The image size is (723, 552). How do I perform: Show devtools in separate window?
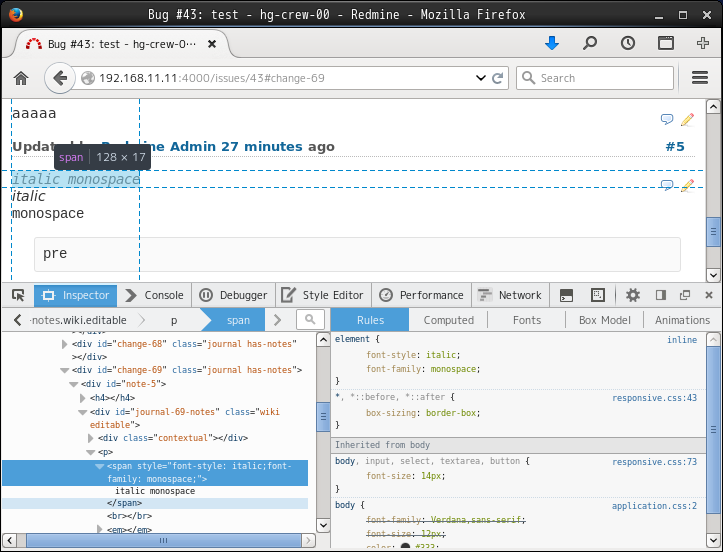tap(685, 295)
